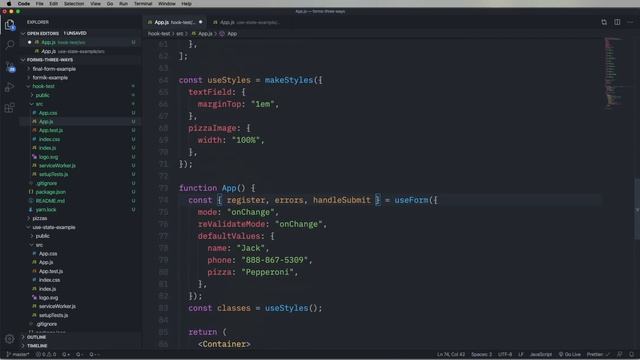Screen dimensions: 640x360
Task: Click Prettier in the status bar
Action: pyautogui.click(x=598, y=354)
